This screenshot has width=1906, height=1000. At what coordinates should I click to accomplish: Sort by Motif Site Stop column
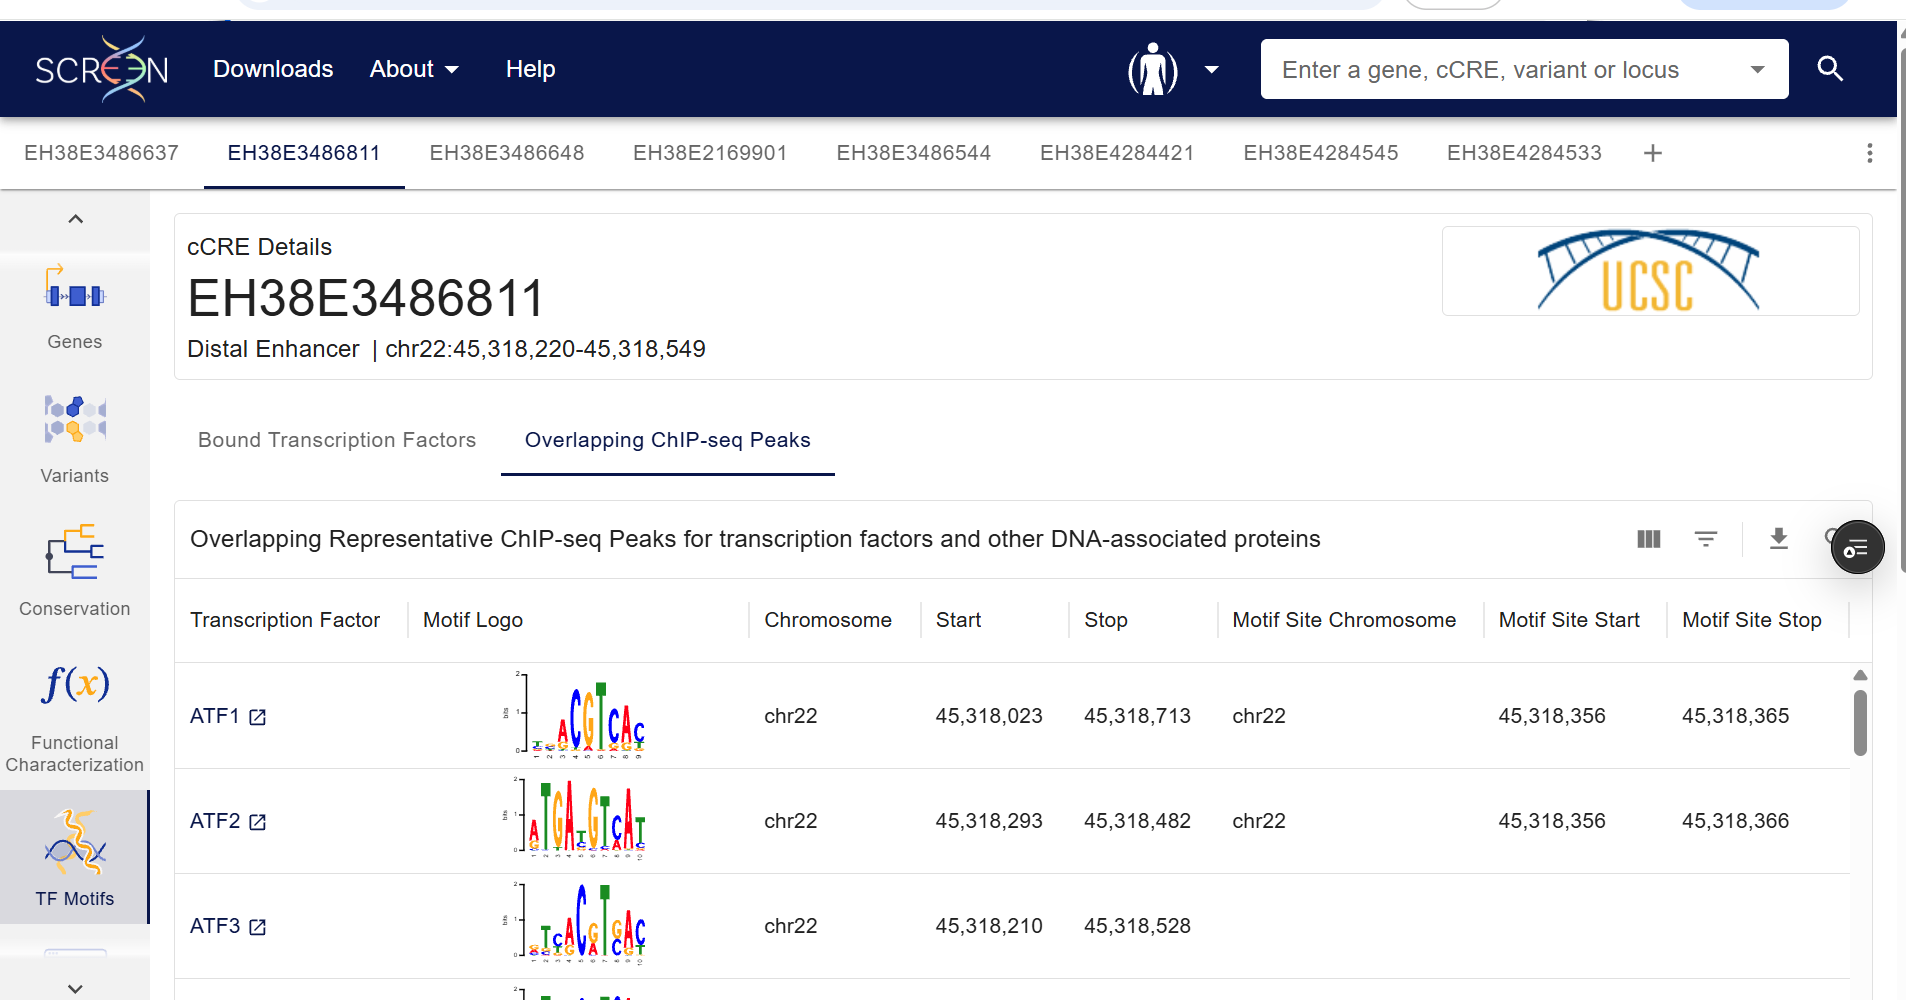pos(1752,620)
